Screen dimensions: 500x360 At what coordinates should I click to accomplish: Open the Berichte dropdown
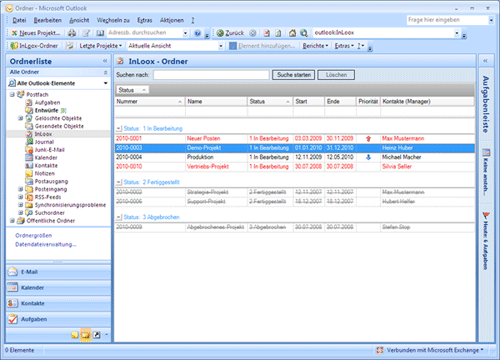pyautogui.click(x=315, y=46)
